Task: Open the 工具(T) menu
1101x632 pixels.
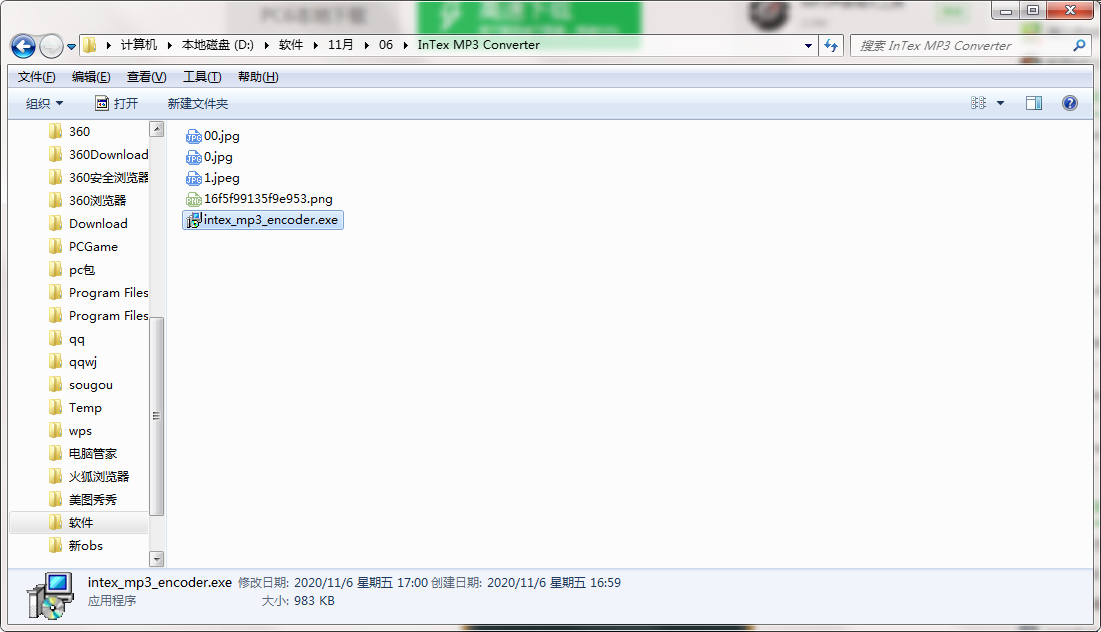Action: pos(202,77)
